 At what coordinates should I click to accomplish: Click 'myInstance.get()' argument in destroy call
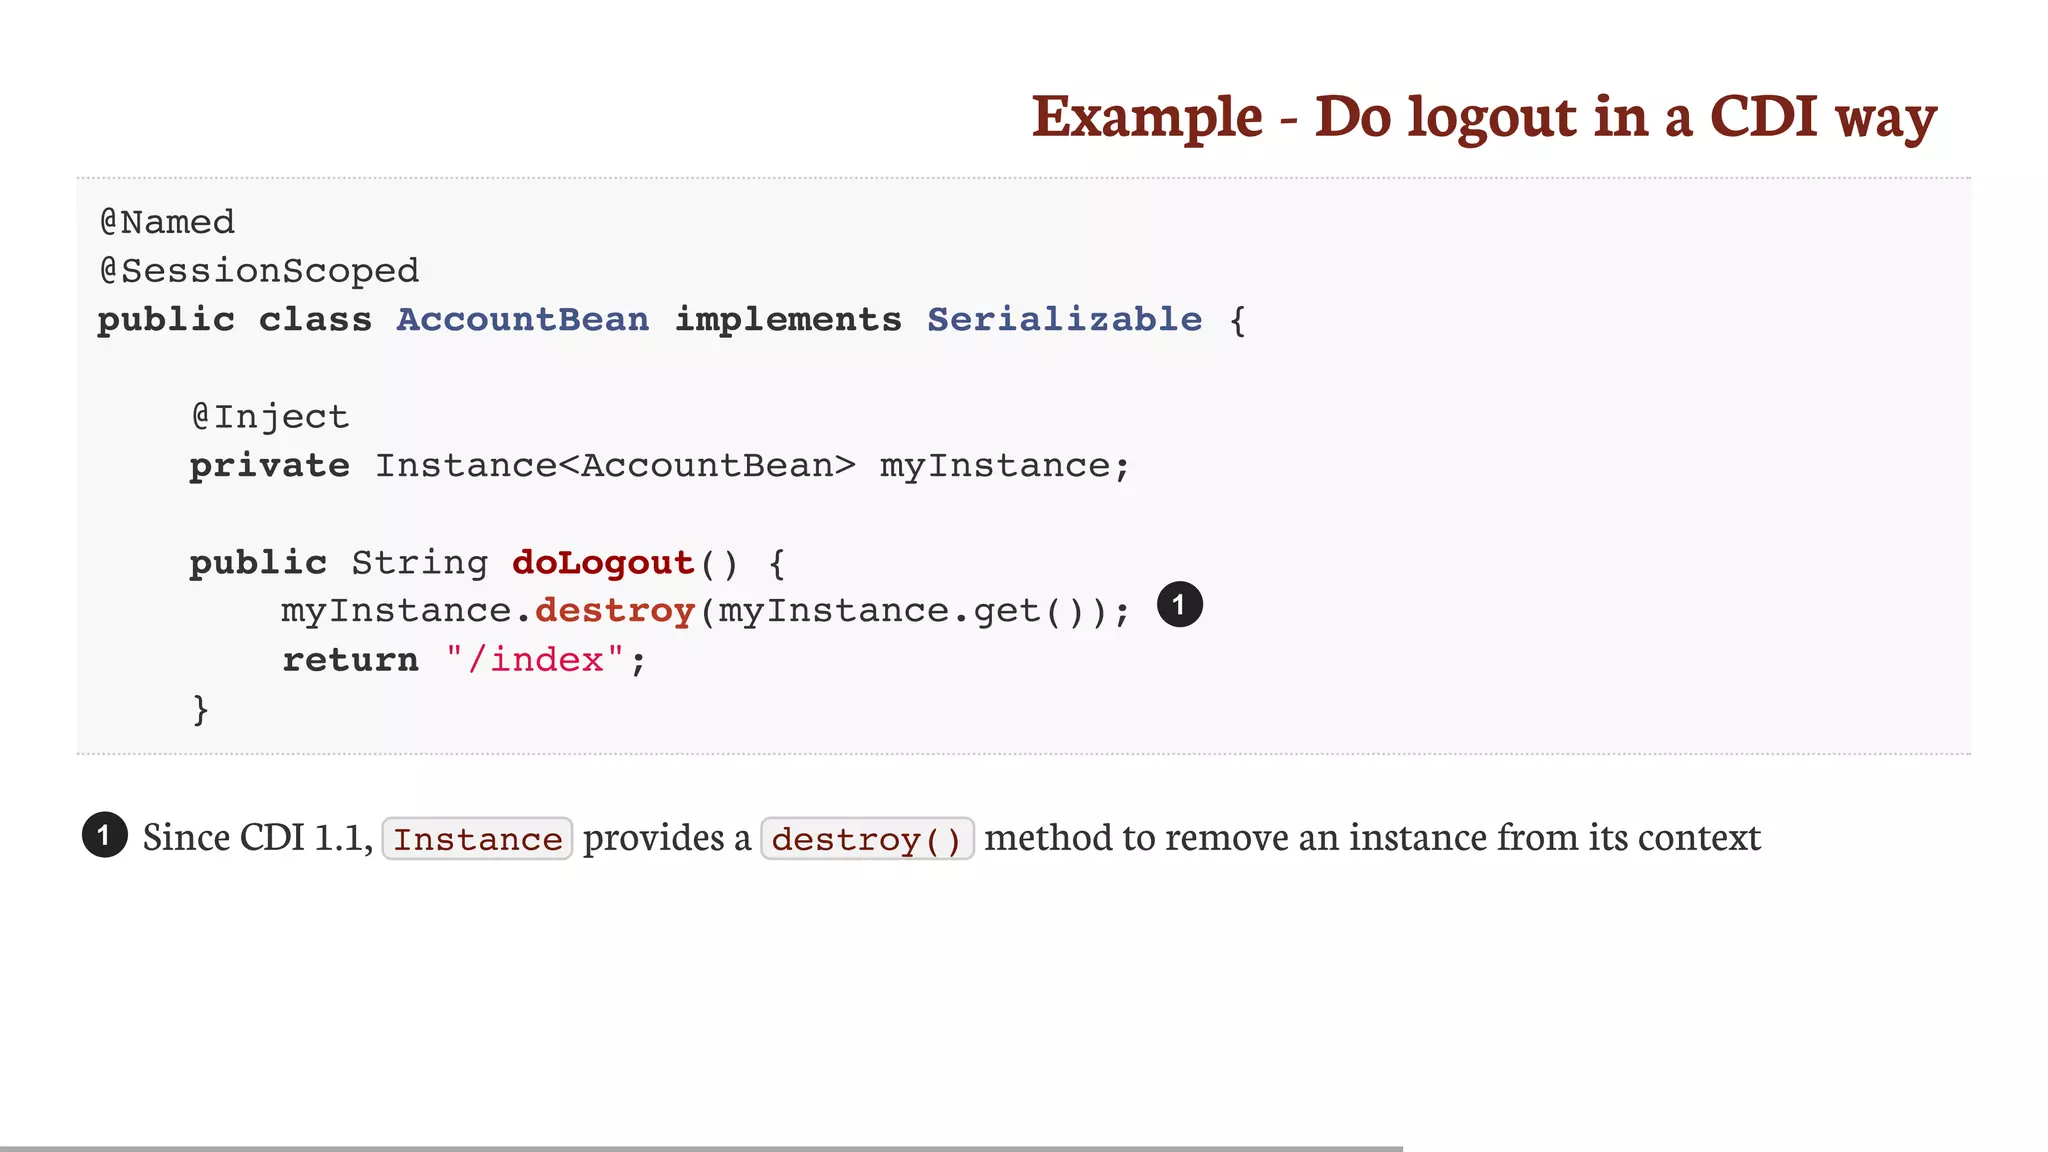tap(900, 611)
